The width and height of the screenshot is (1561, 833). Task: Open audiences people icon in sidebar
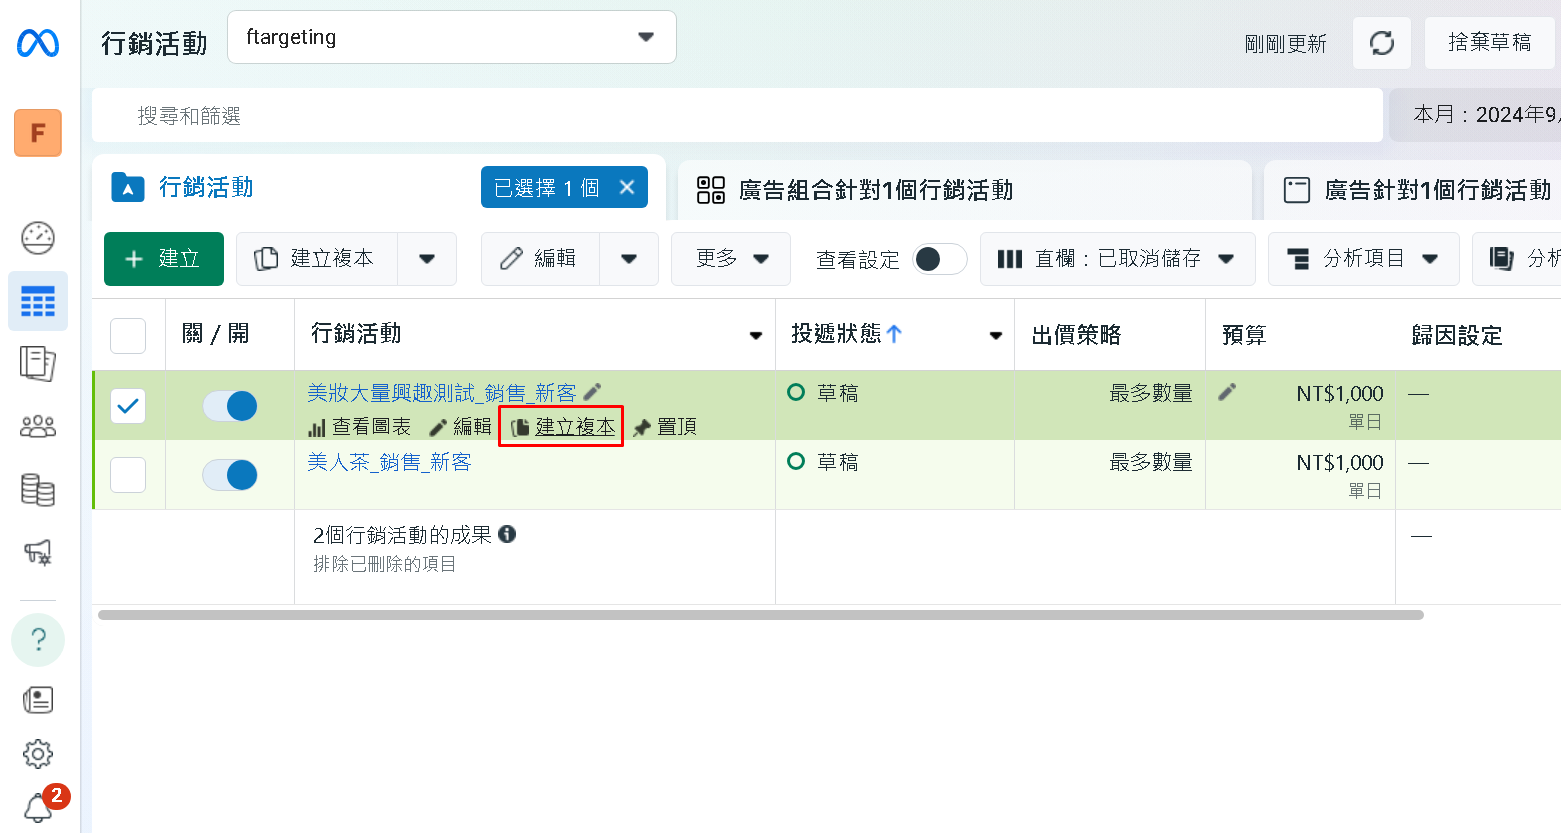(x=38, y=427)
